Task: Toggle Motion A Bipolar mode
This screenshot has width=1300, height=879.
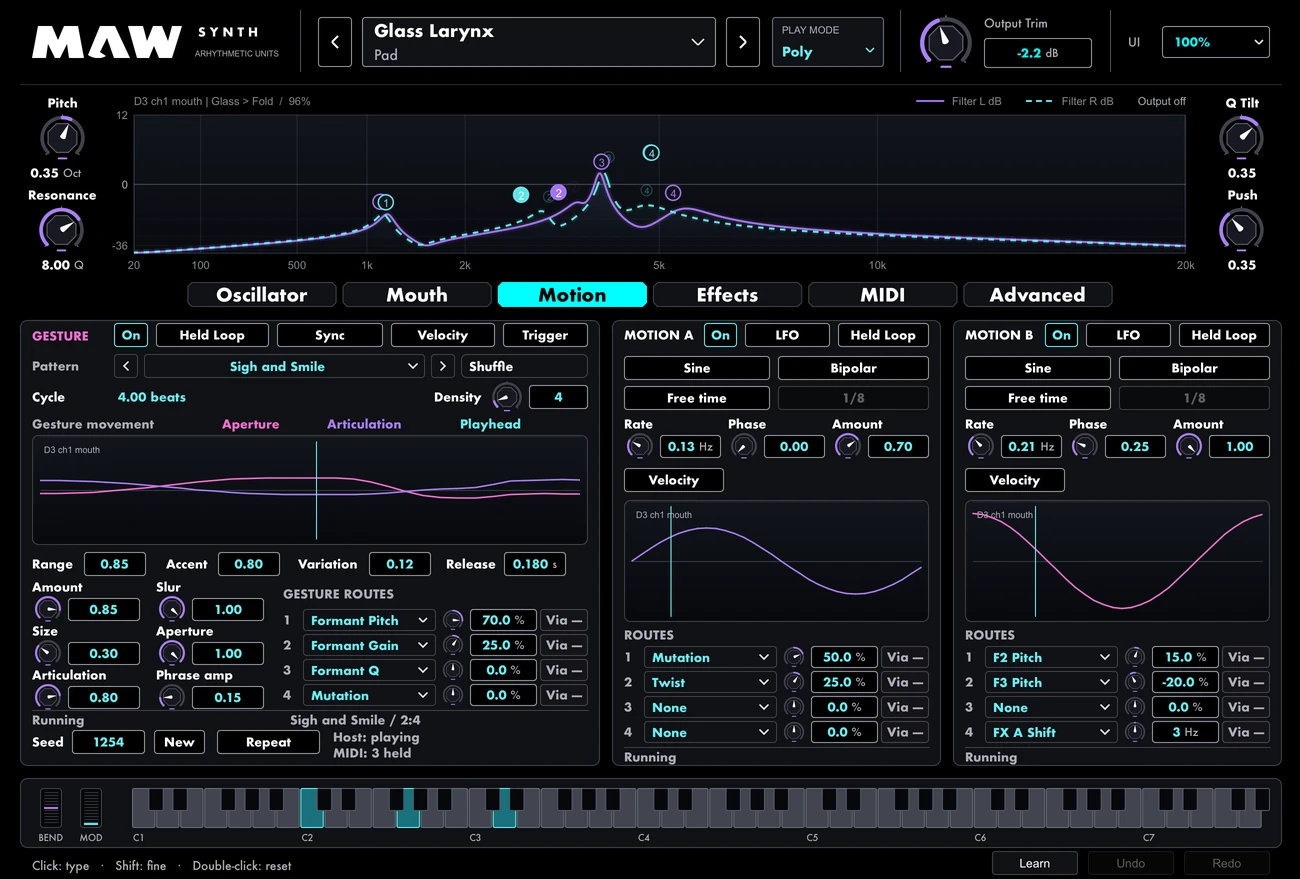Action: point(853,368)
